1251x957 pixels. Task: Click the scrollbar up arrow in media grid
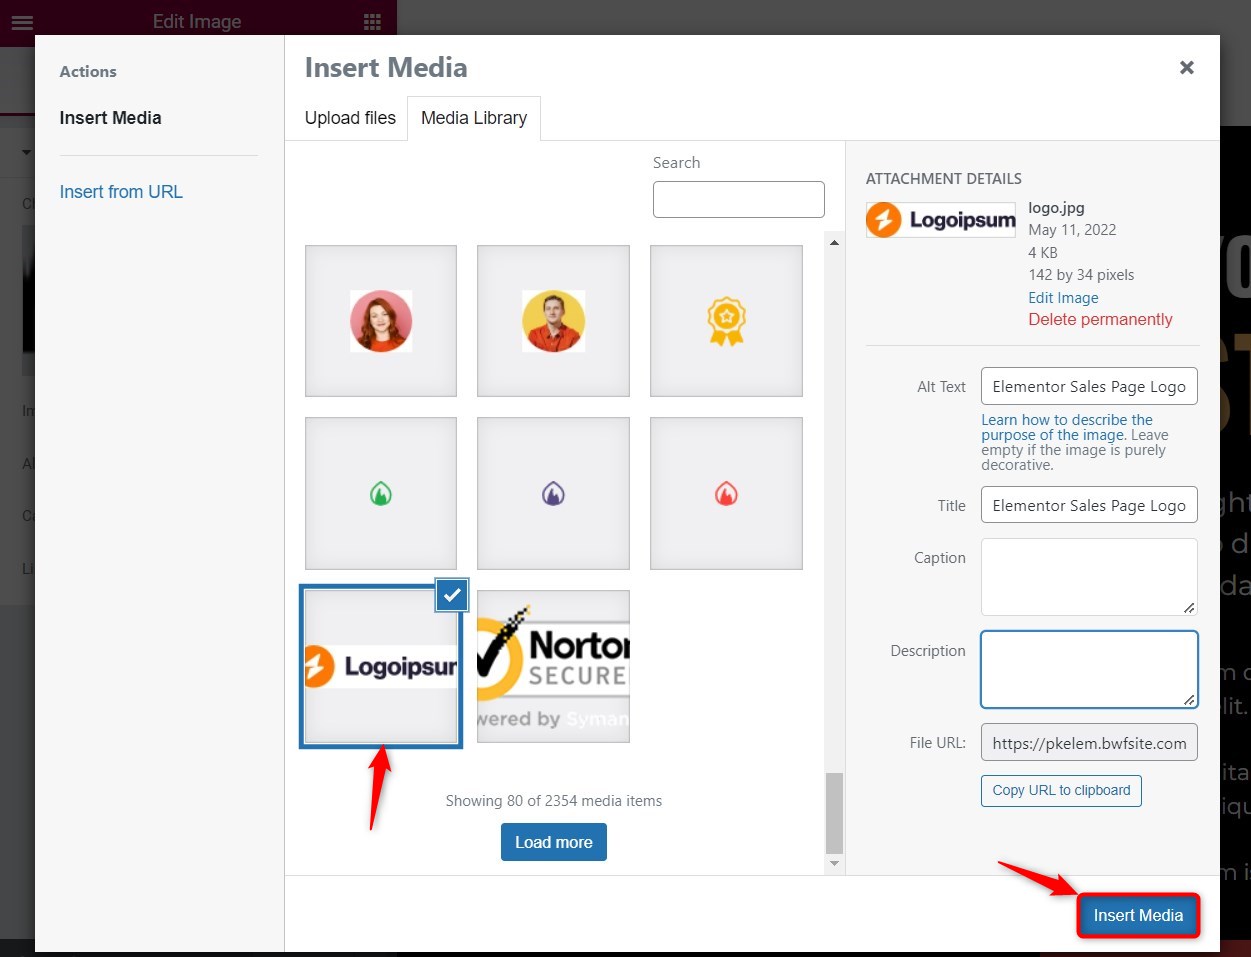(x=835, y=240)
